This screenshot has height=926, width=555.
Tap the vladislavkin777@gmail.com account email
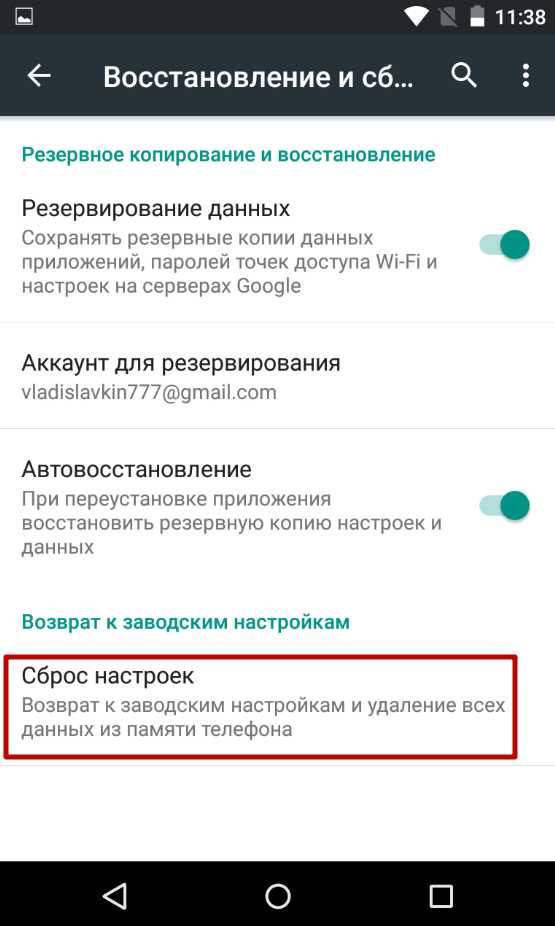coord(149,392)
